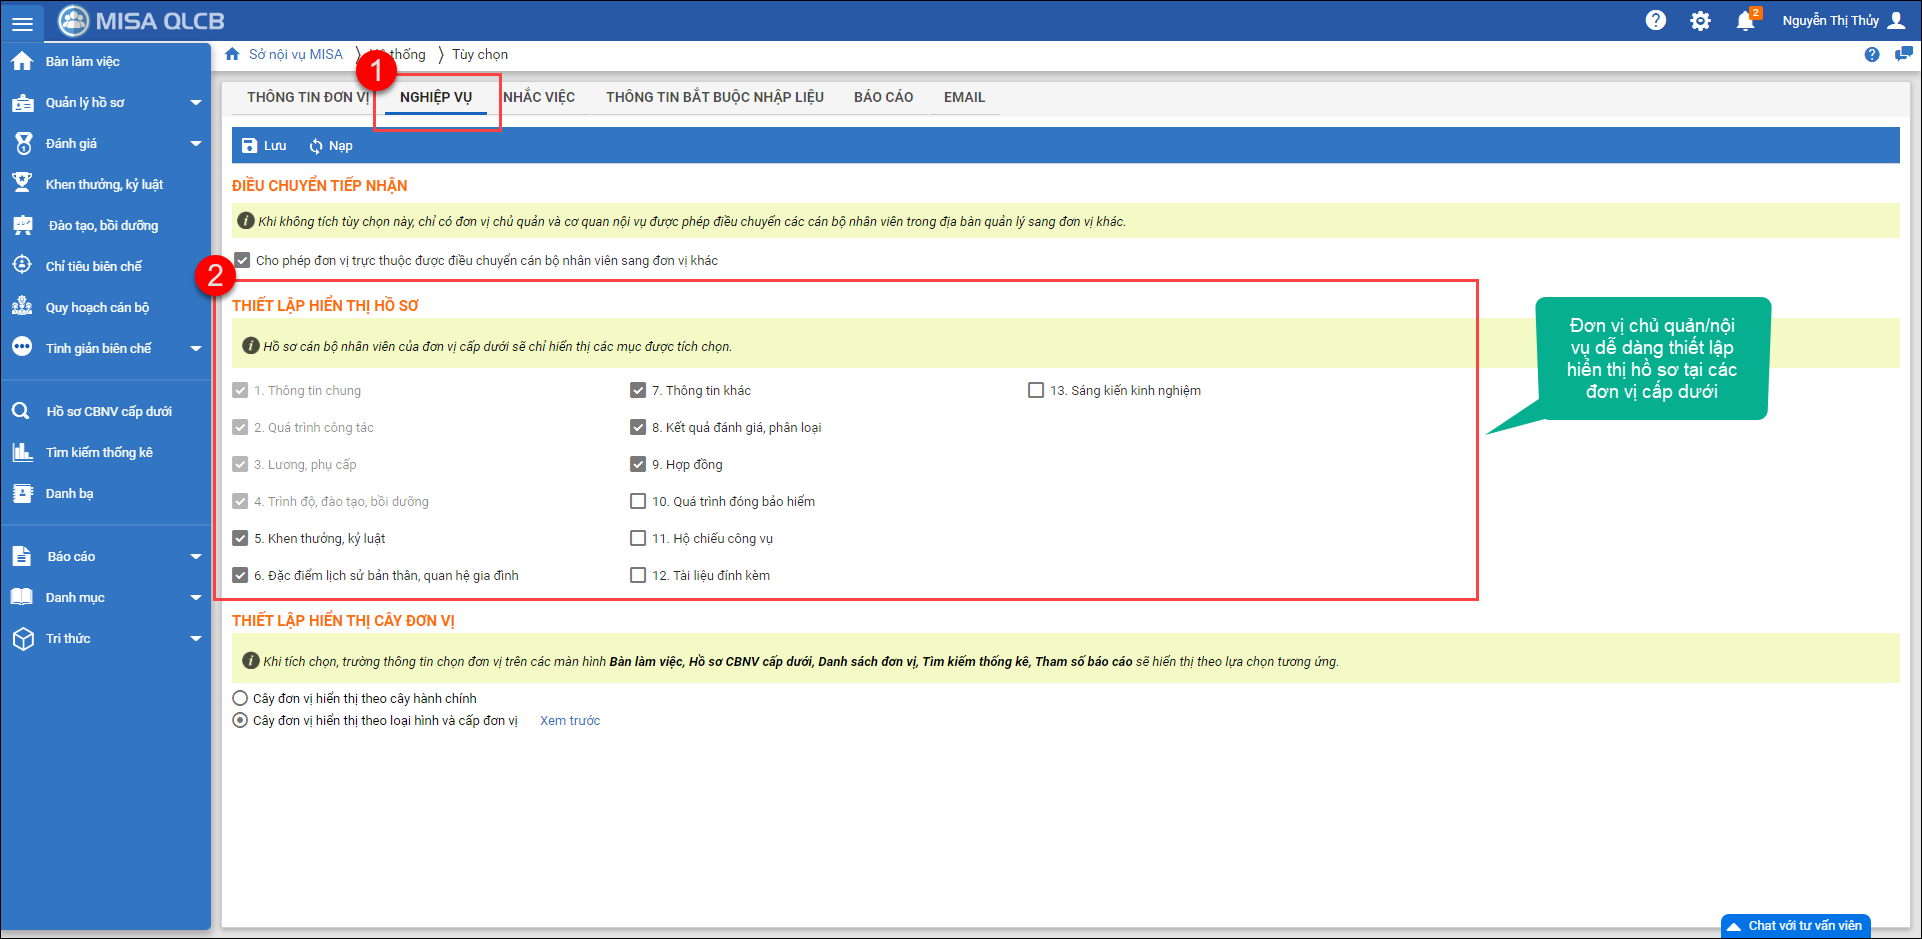
Task: Expand the Danh mục sidebar menu
Action: click(195, 597)
